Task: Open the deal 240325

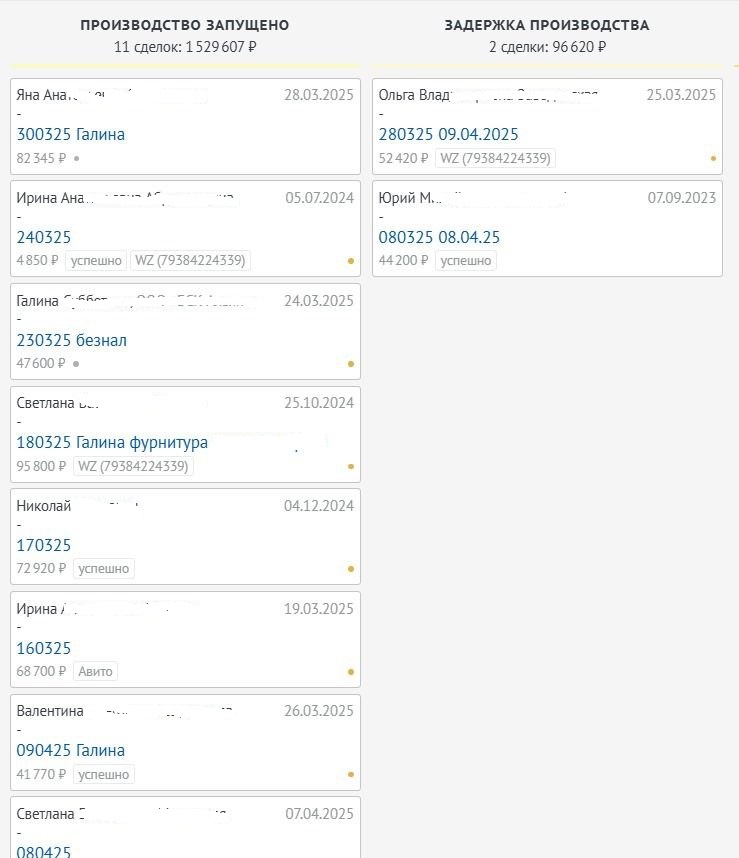Action: 44,237
